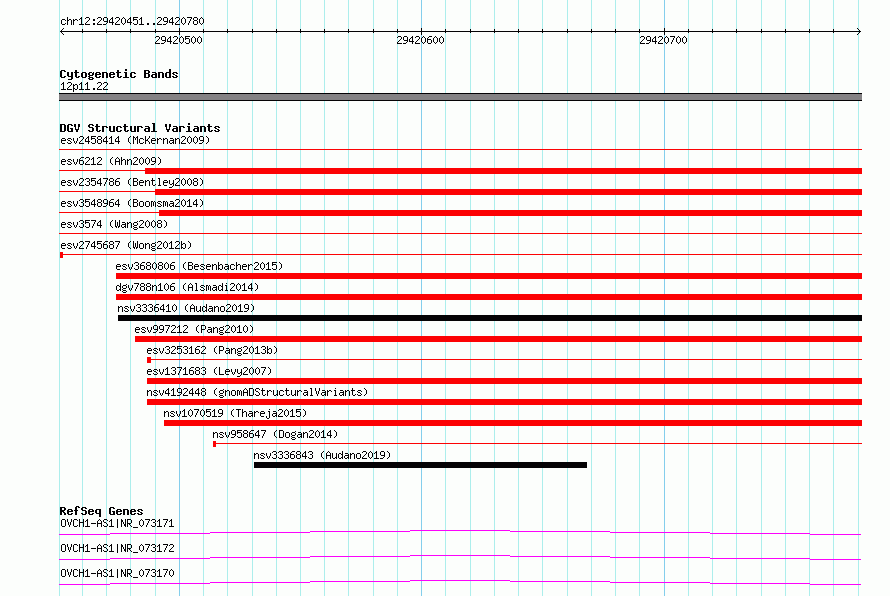Screen dimensions: 890x596
Task: Click the chr12:29420451..29420780 region label
Action: (132, 21)
